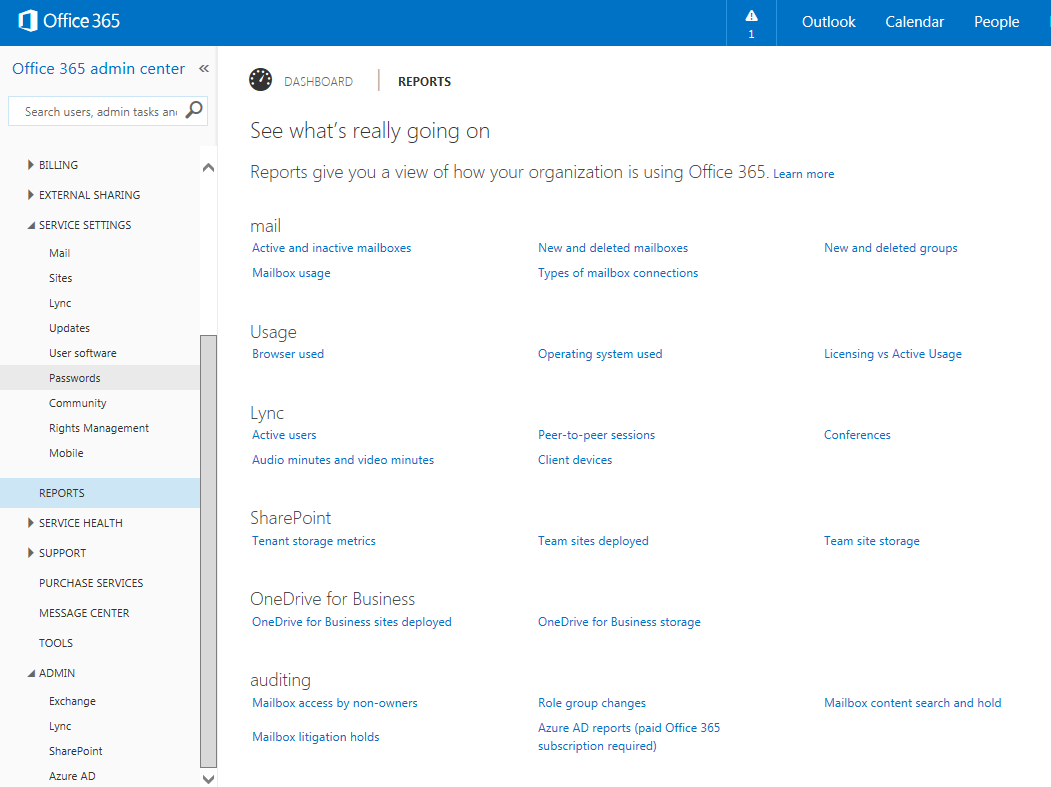Open Tenant storage metrics report
1051x787 pixels.
click(x=313, y=541)
